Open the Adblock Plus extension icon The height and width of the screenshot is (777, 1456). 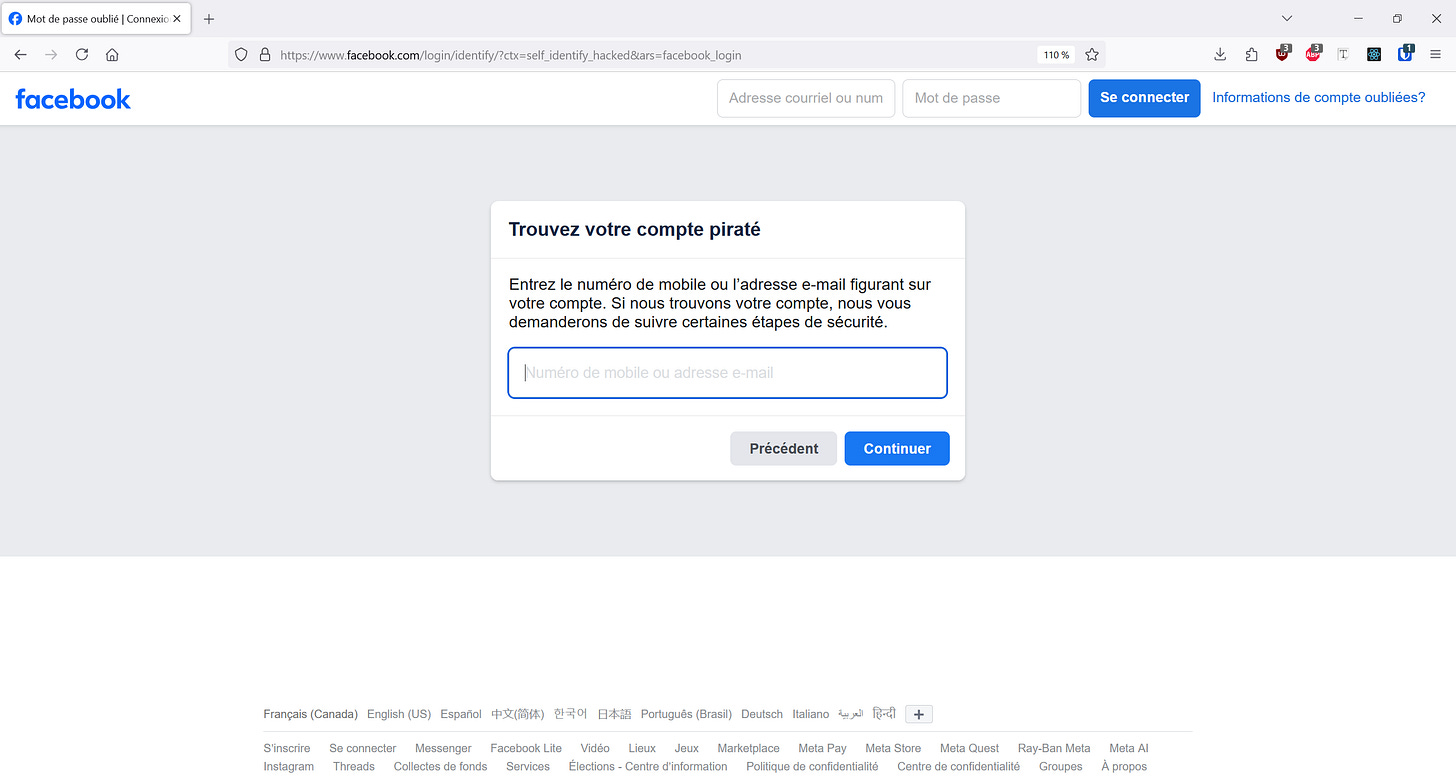(1313, 55)
